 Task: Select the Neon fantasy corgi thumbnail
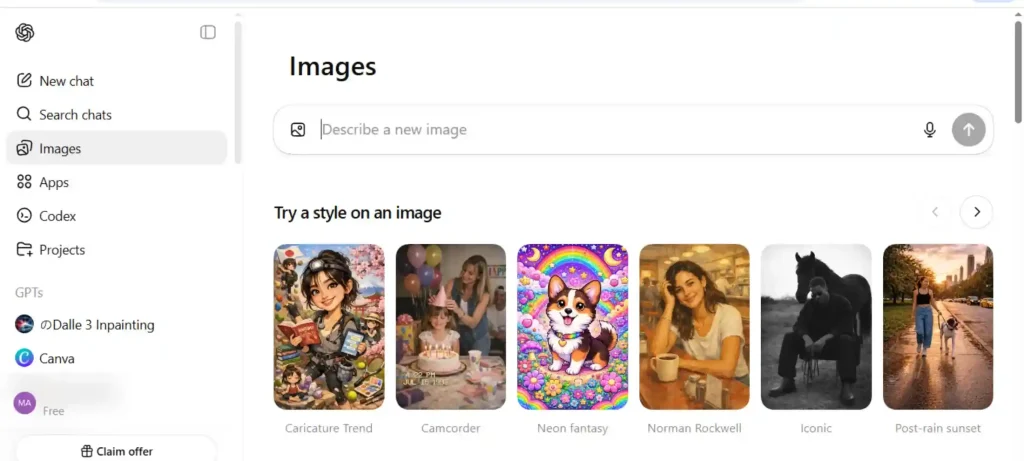click(x=572, y=326)
